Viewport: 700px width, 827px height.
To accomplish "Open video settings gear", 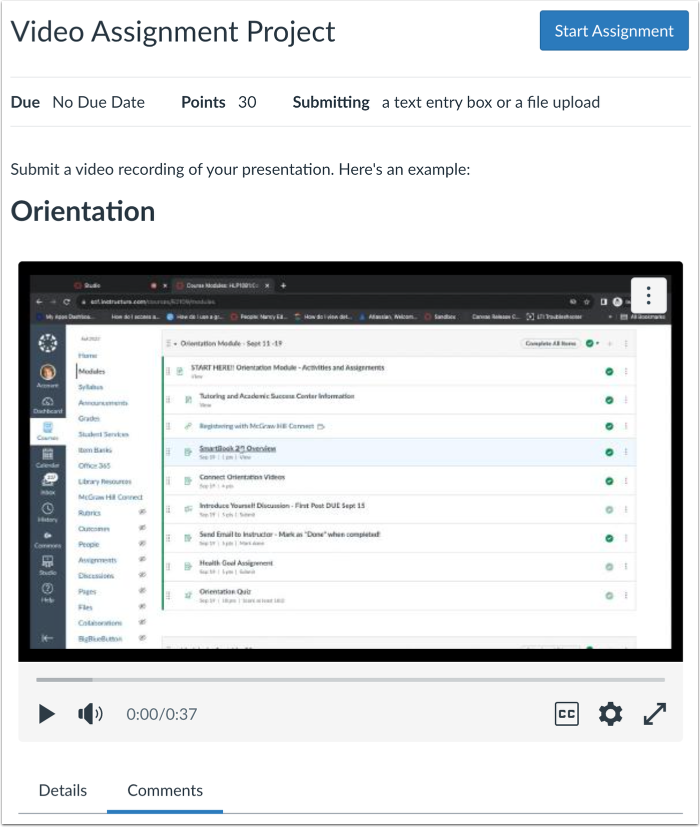I will (x=610, y=714).
